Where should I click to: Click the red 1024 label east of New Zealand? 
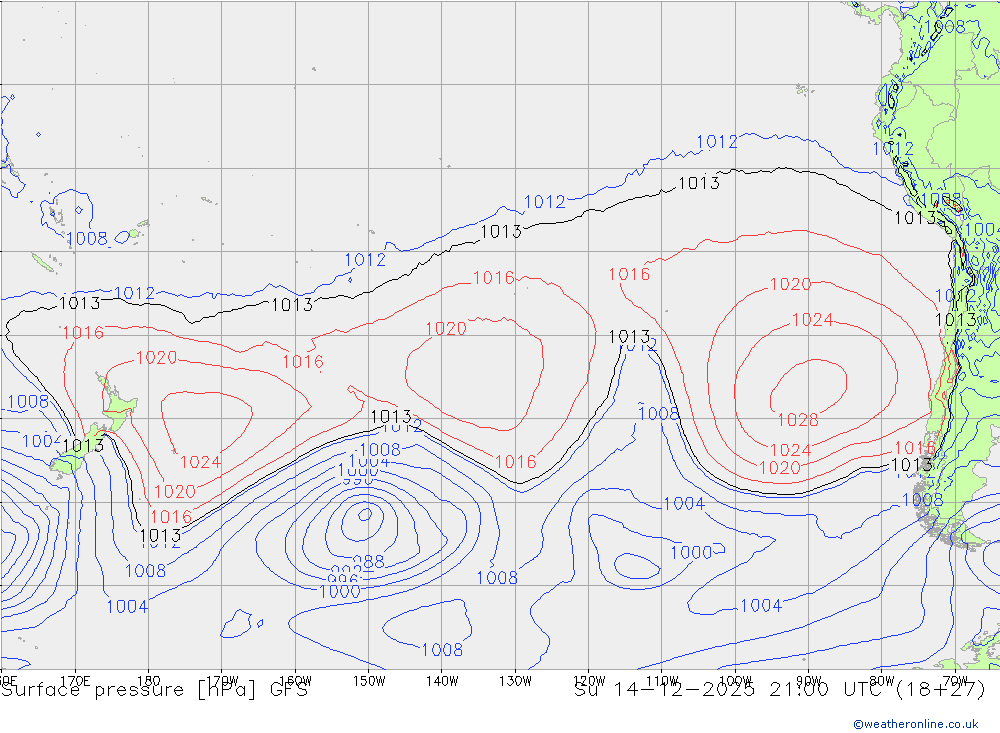click(200, 462)
